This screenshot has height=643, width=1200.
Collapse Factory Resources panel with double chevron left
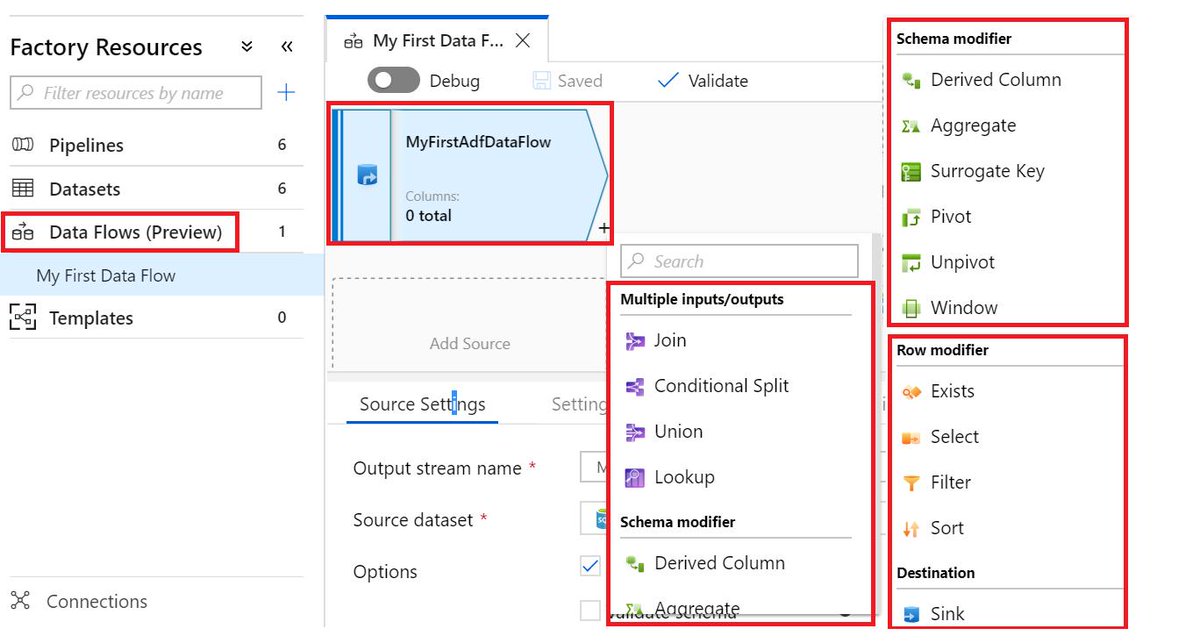click(x=287, y=47)
